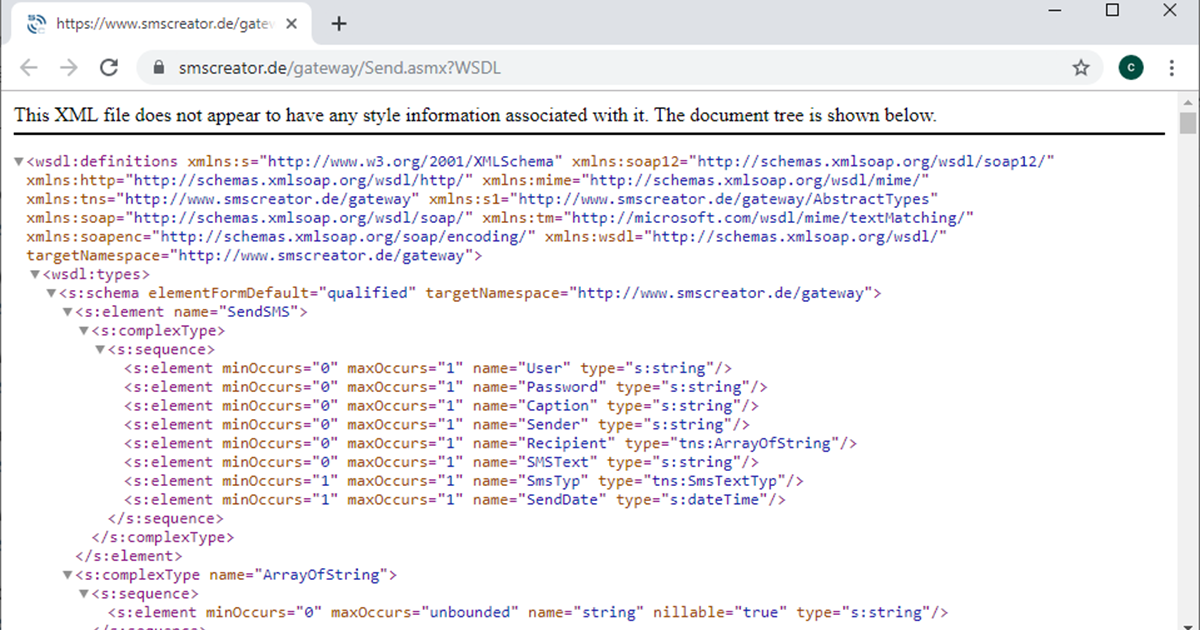Bookmark this page with the star

click(x=1080, y=68)
